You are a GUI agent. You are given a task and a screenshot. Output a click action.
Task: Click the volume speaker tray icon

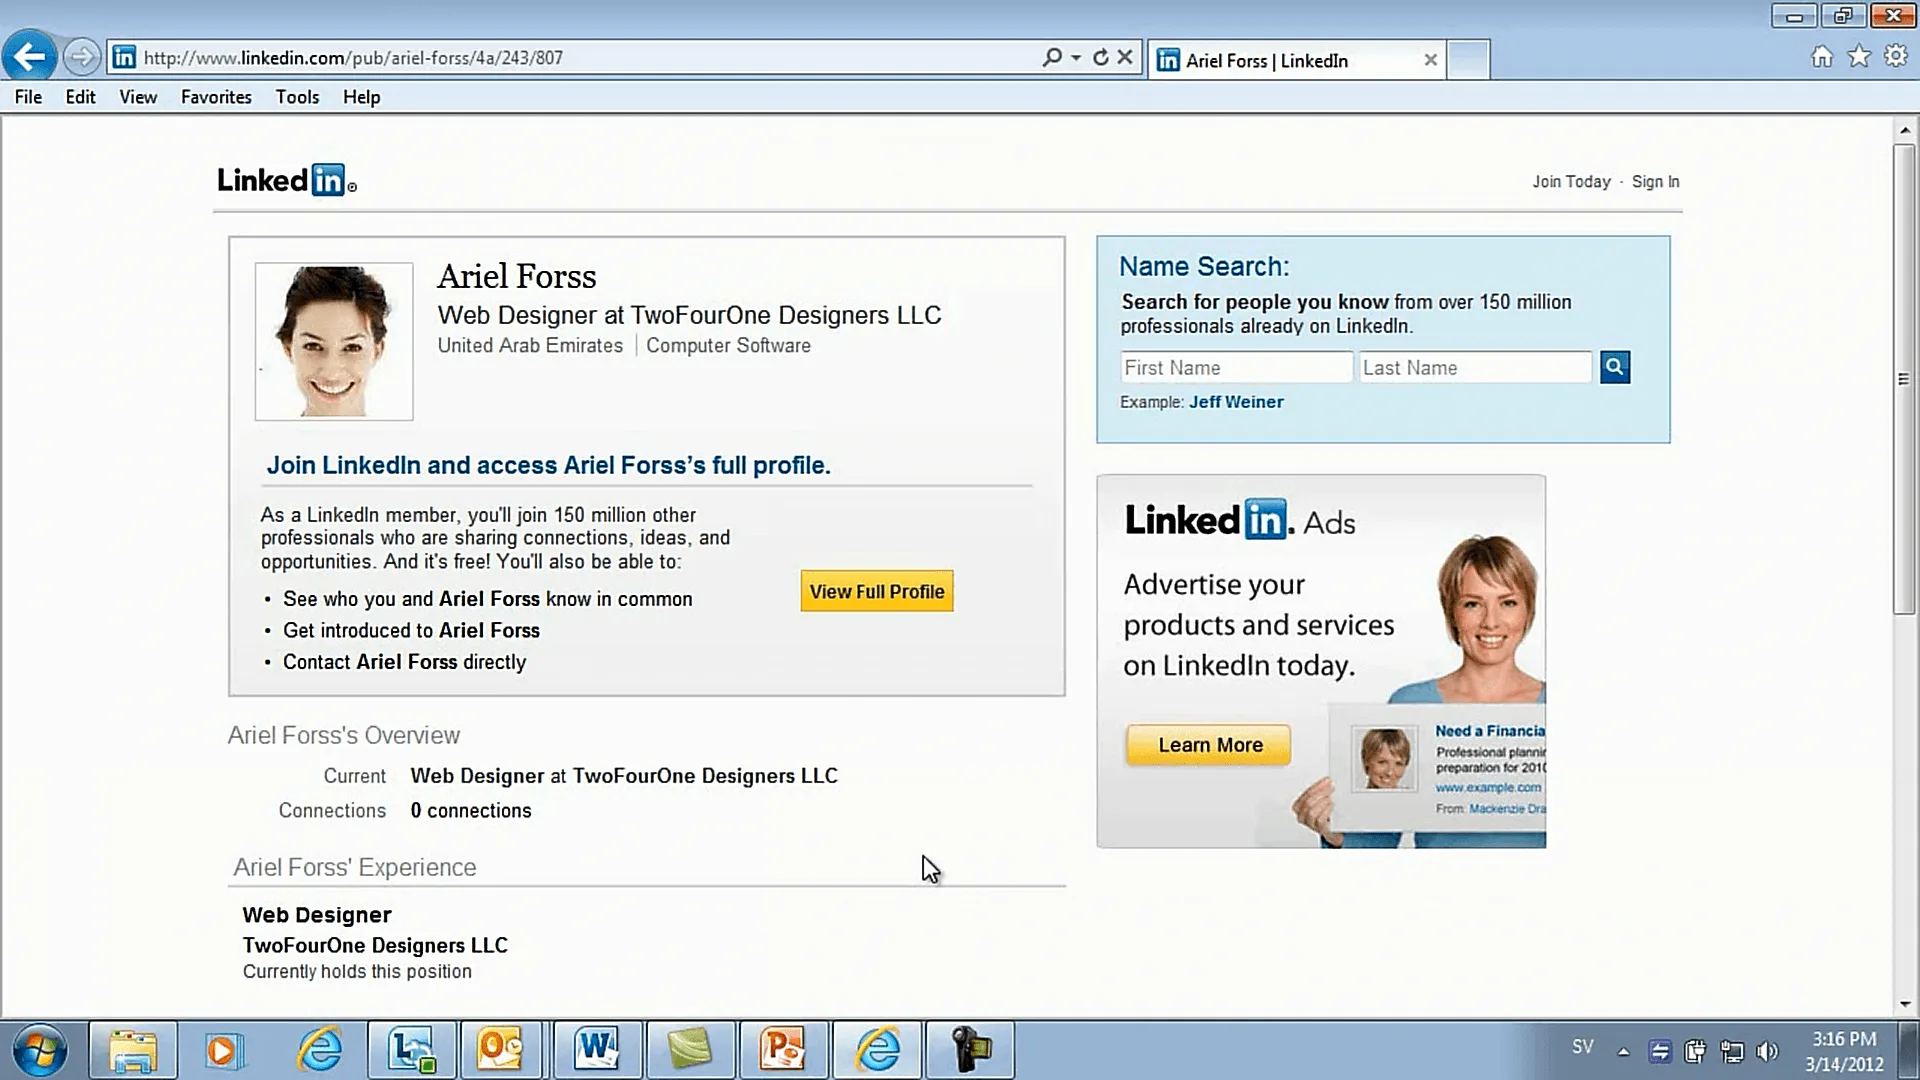click(1767, 1051)
